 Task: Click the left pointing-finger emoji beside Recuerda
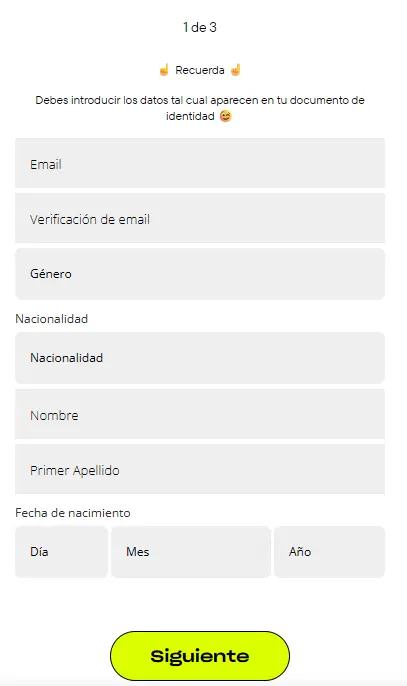(164, 70)
